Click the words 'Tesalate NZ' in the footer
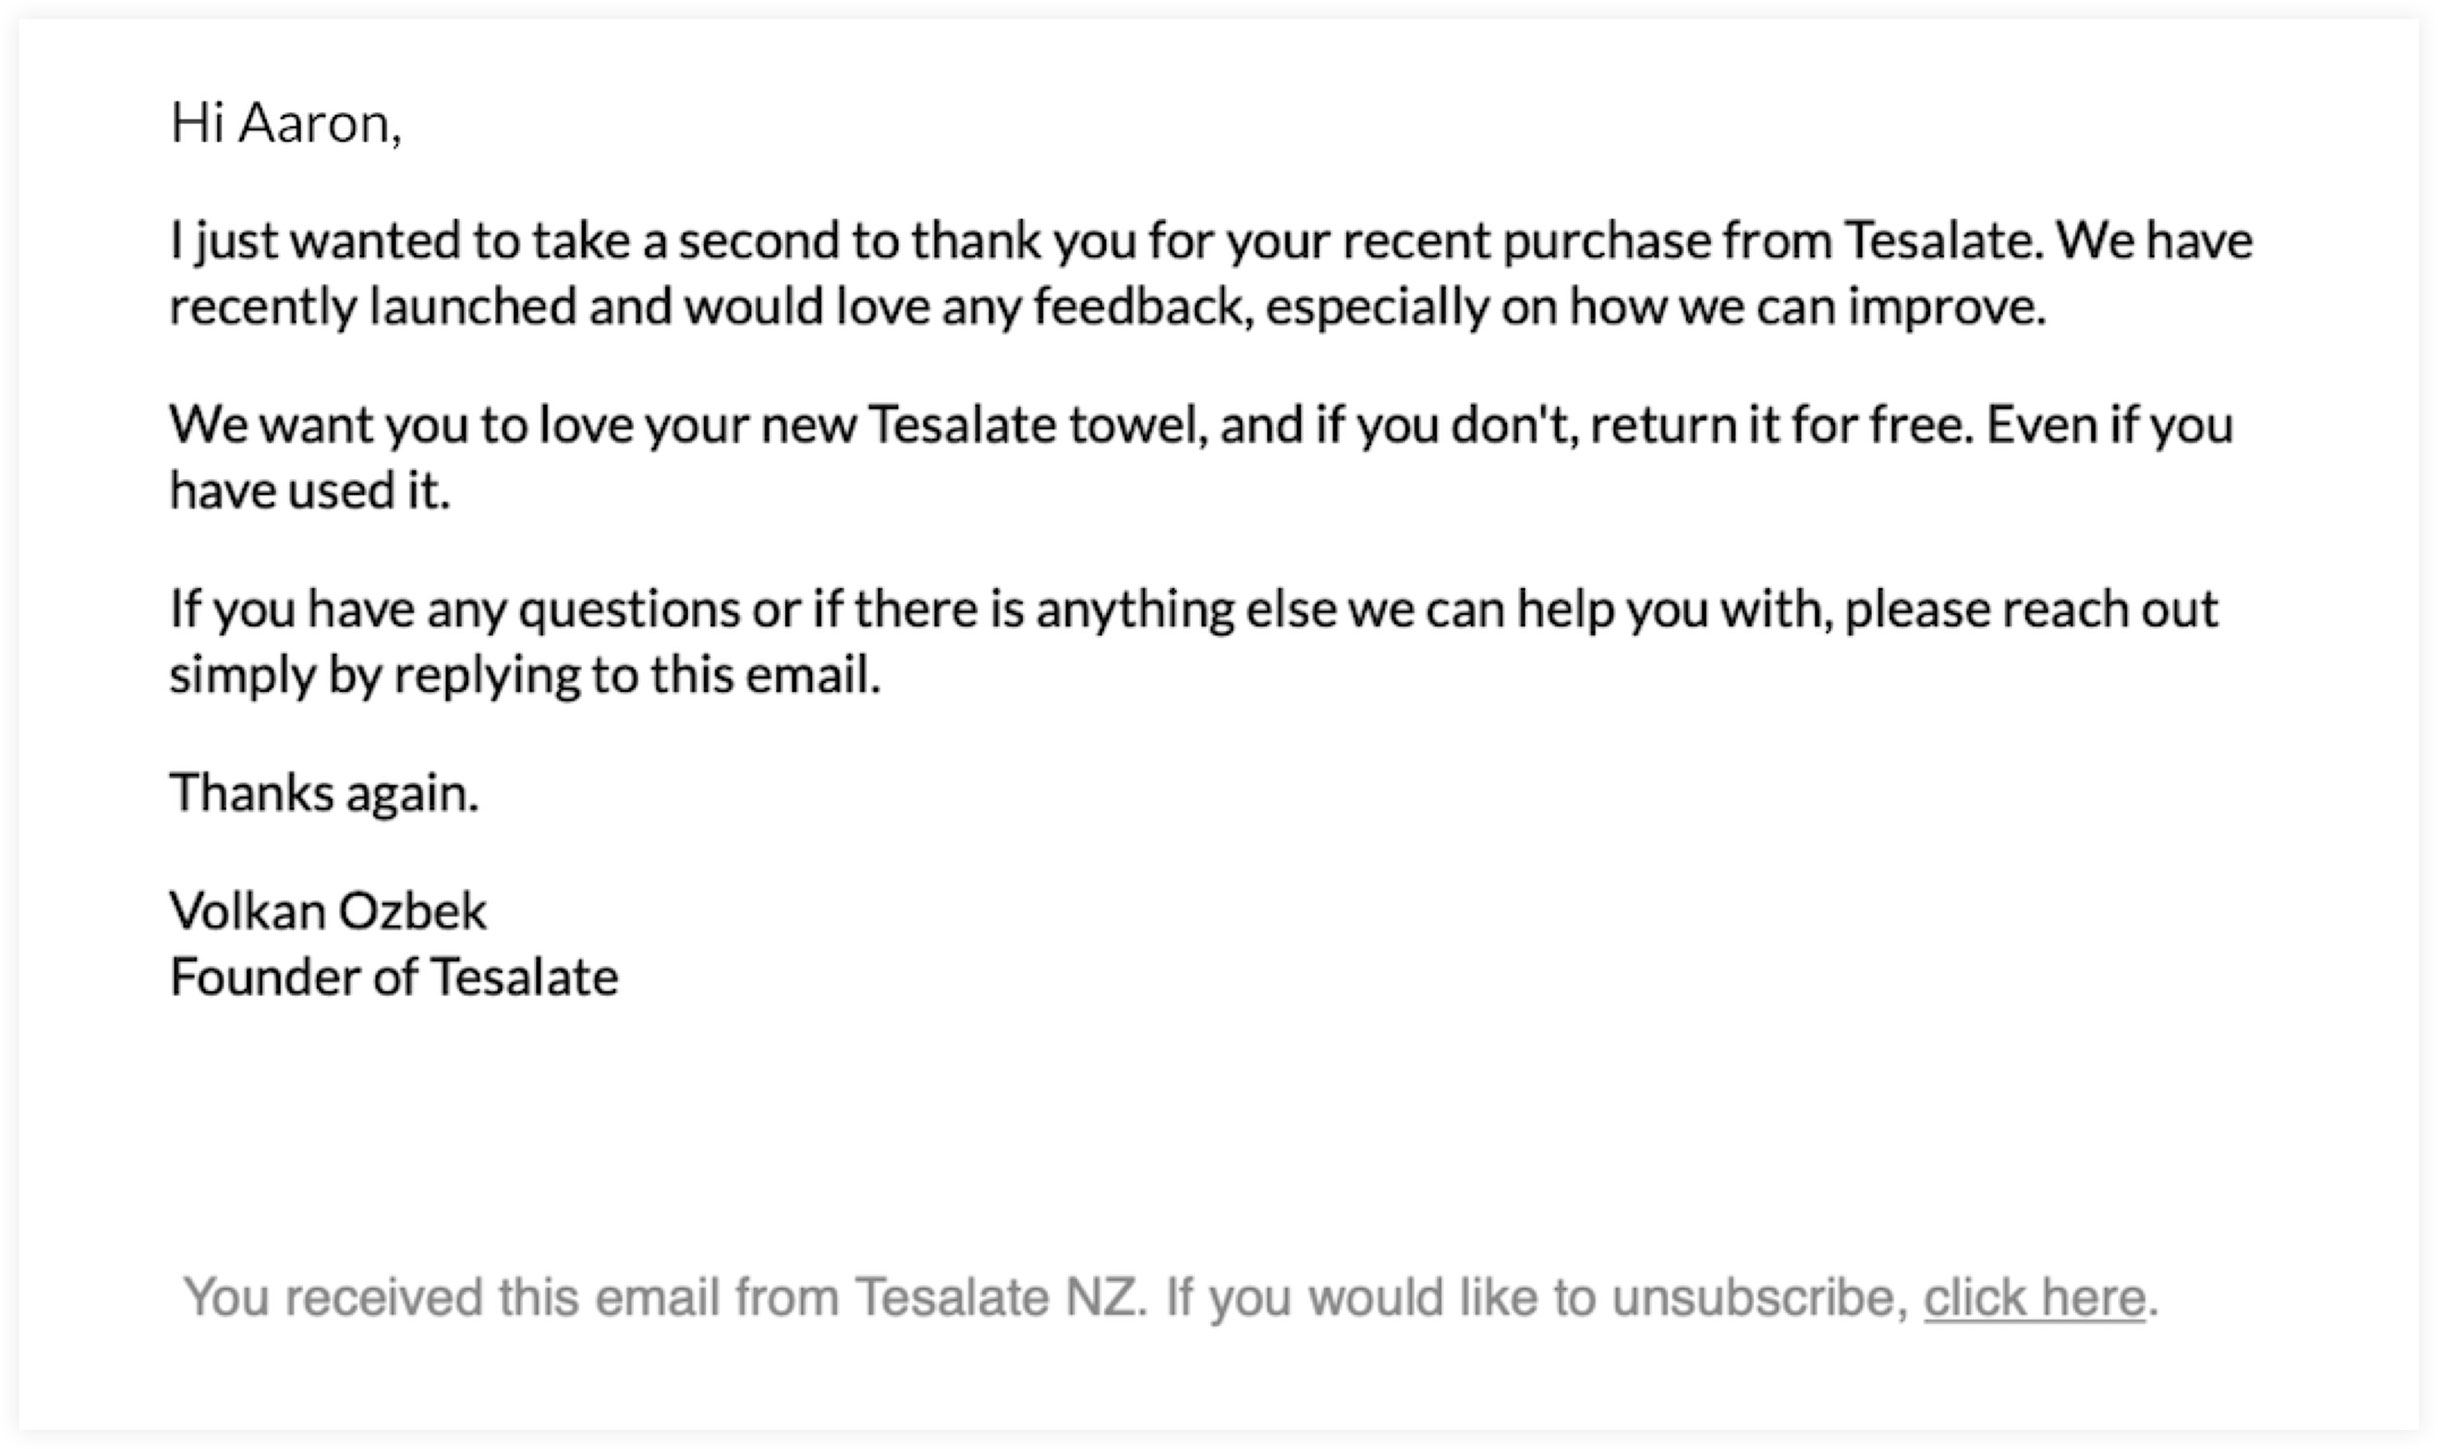 [996, 1298]
